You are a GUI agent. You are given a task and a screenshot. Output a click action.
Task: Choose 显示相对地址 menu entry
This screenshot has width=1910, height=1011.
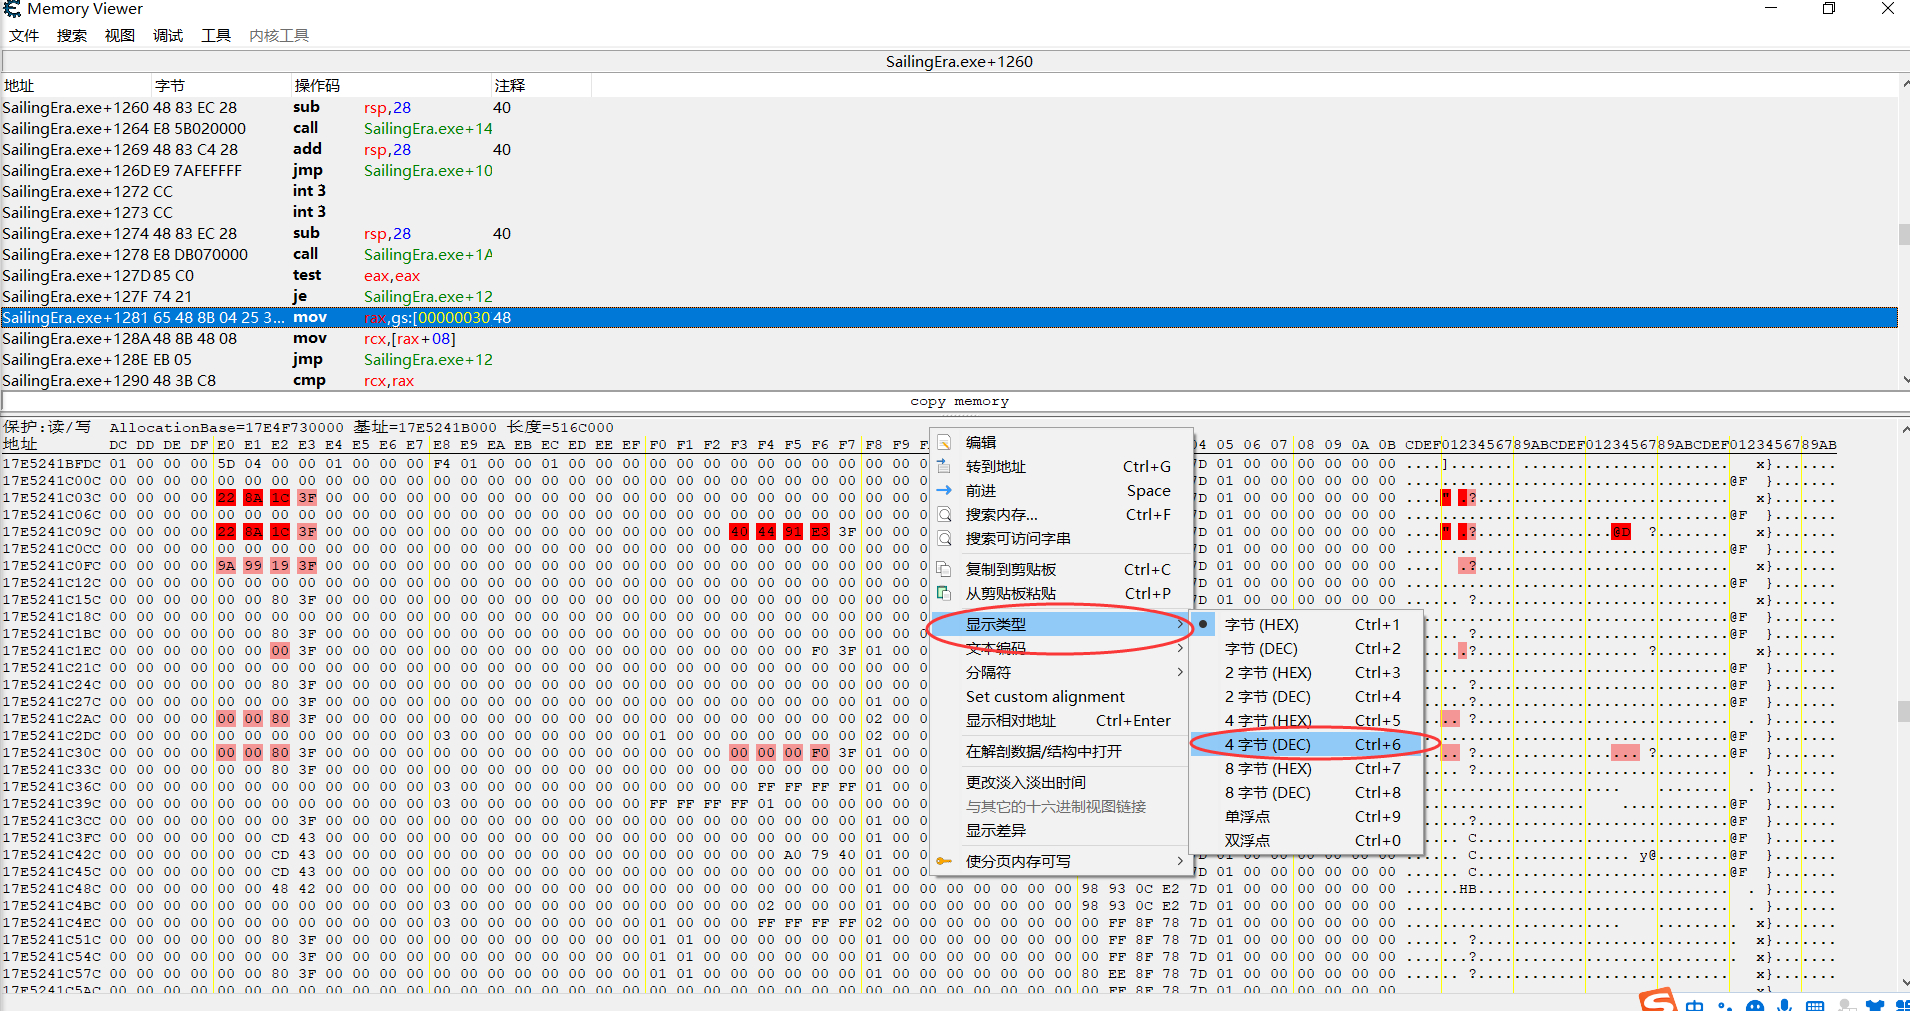pyautogui.click(x=1061, y=720)
